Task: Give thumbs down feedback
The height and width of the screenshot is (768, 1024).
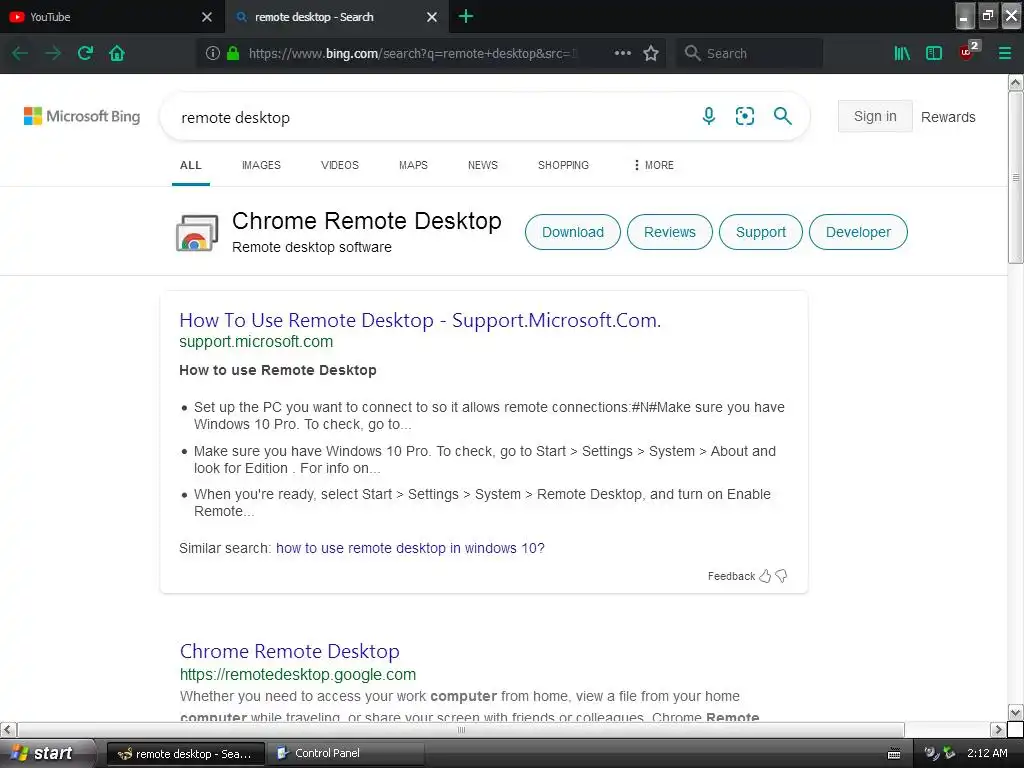Action: (x=781, y=576)
